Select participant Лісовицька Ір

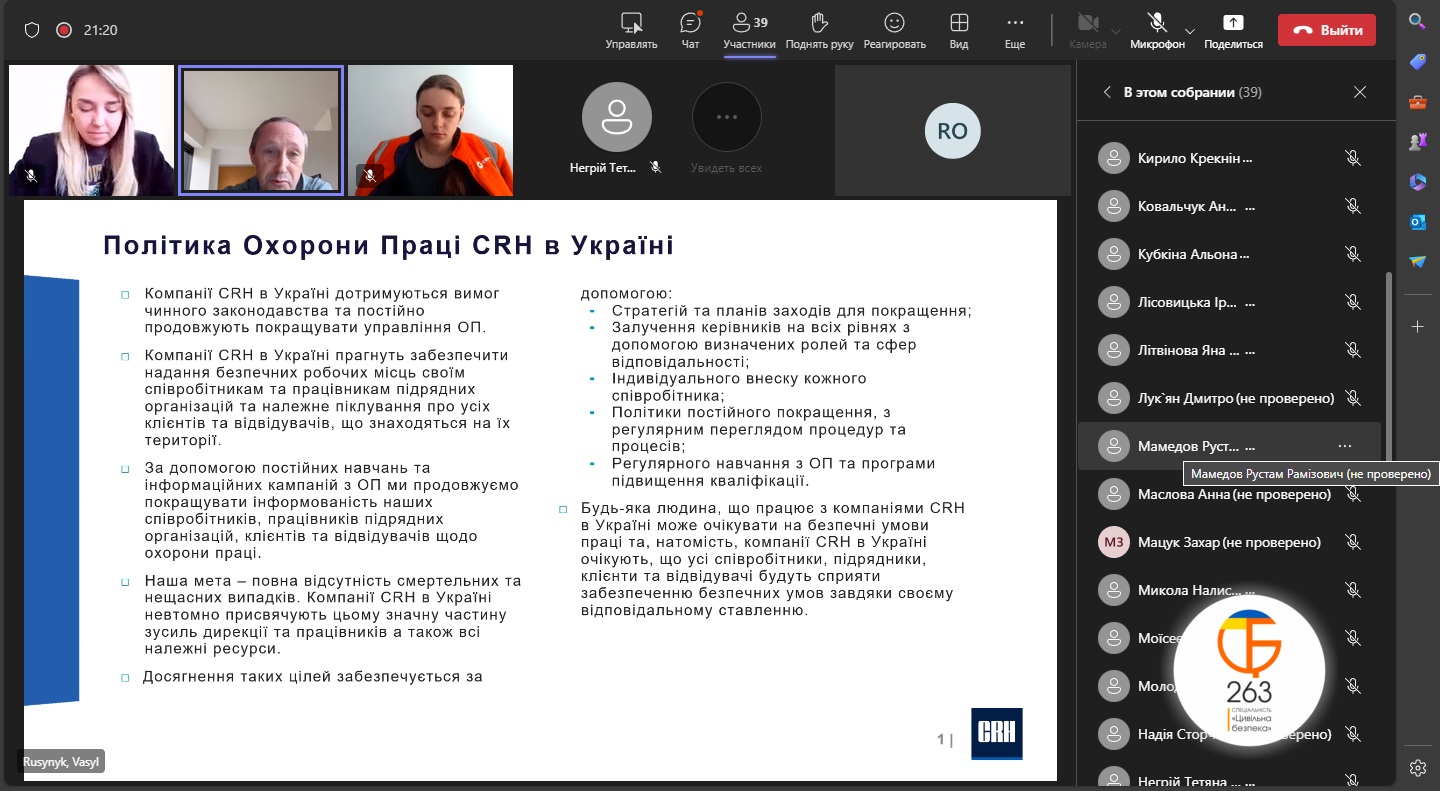click(x=1229, y=302)
